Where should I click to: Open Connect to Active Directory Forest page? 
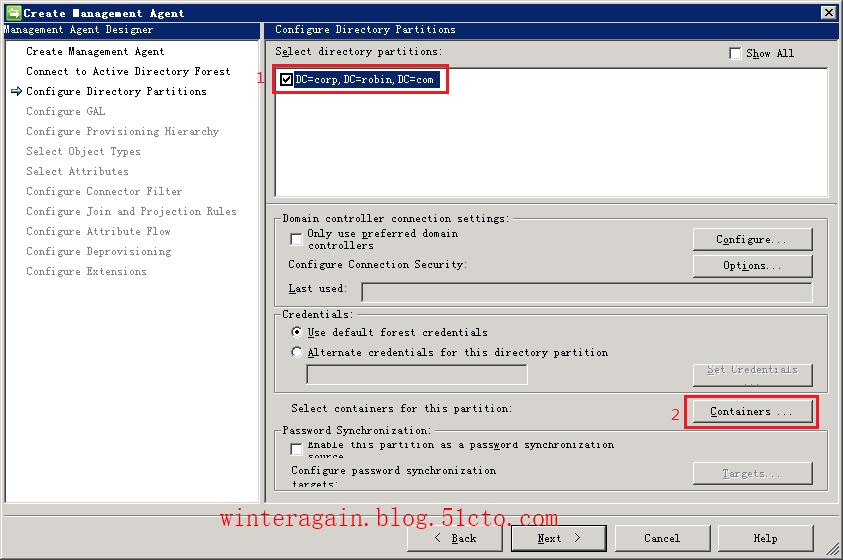tap(128, 71)
